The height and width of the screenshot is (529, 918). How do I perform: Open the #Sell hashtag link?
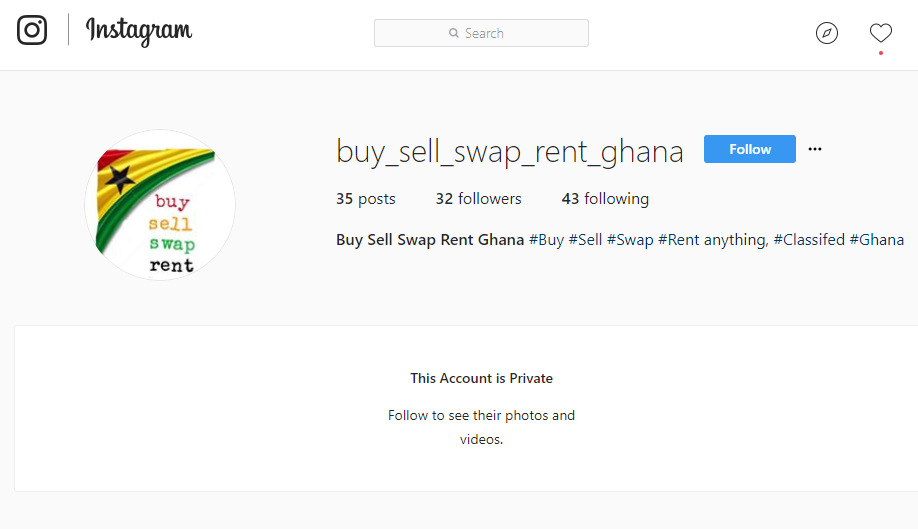pyautogui.click(x=585, y=240)
